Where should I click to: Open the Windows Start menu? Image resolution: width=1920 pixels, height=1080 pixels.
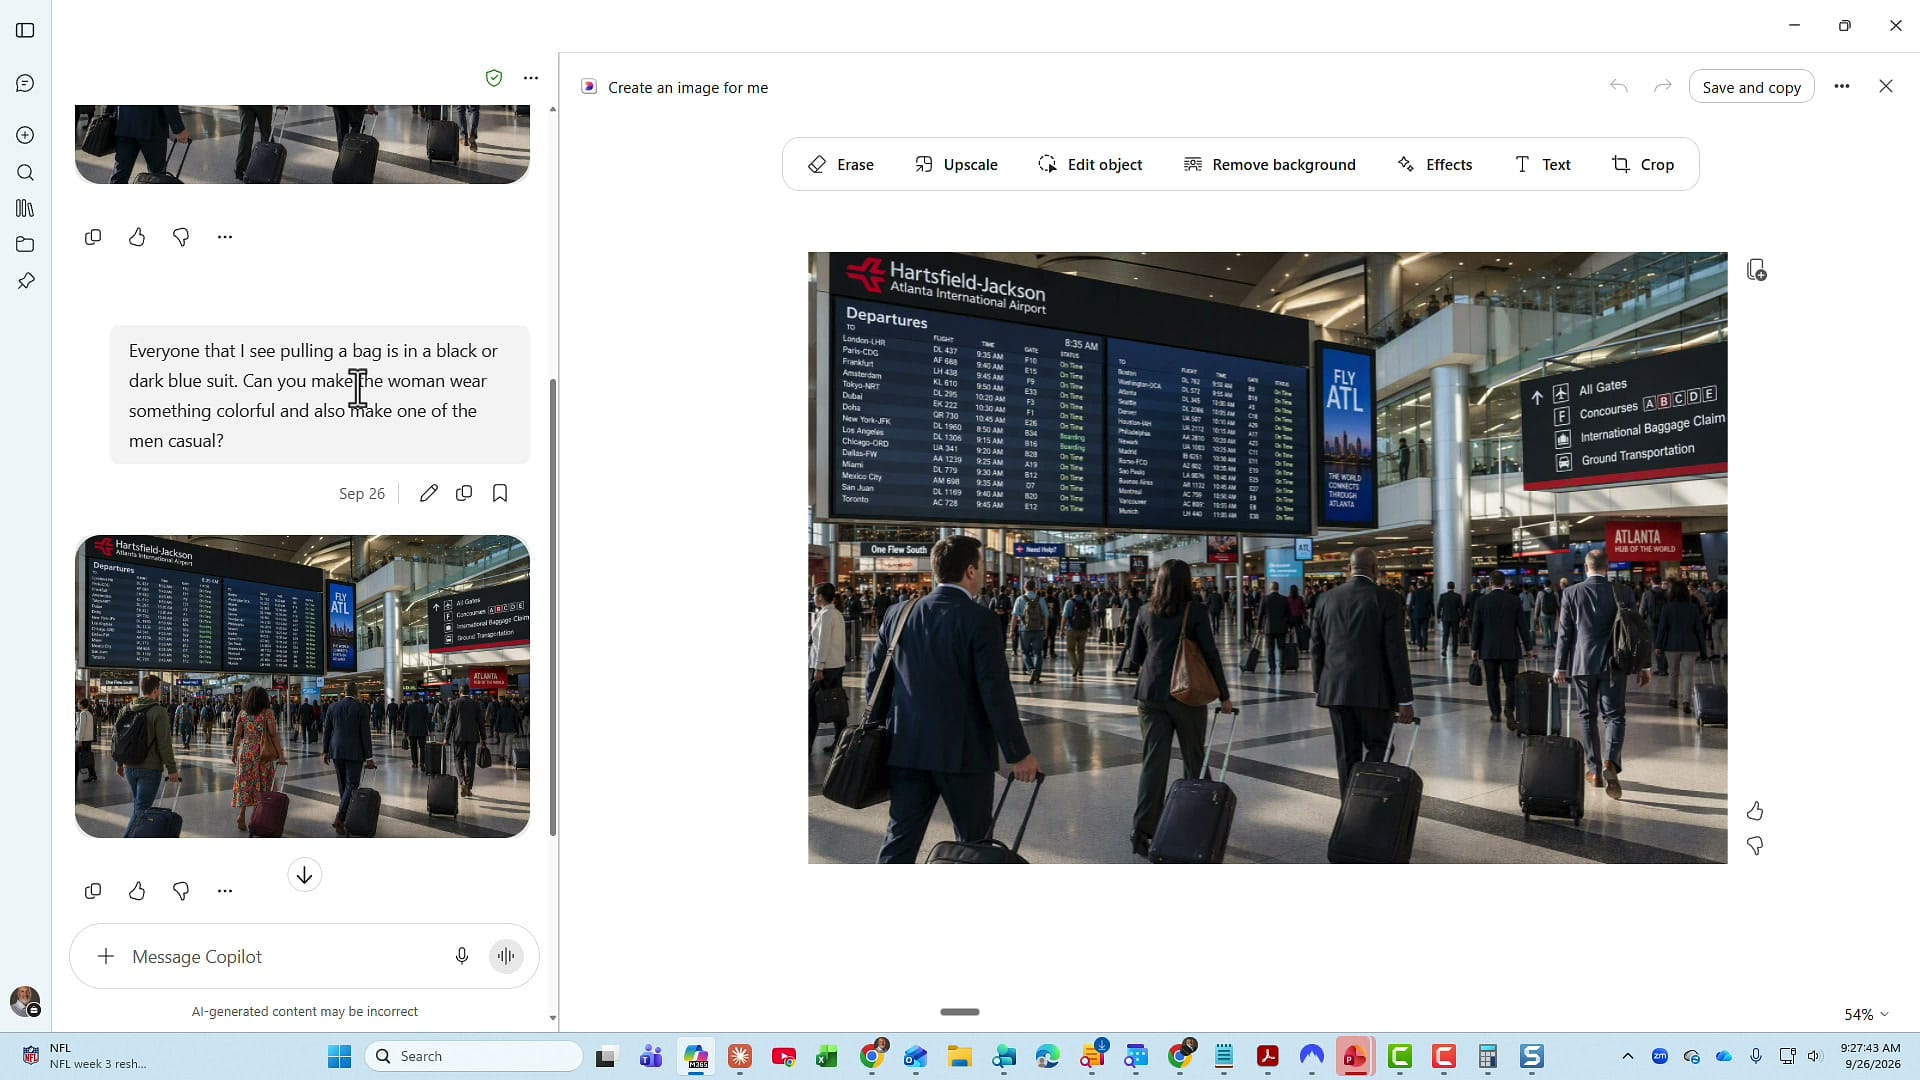click(x=340, y=1056)
